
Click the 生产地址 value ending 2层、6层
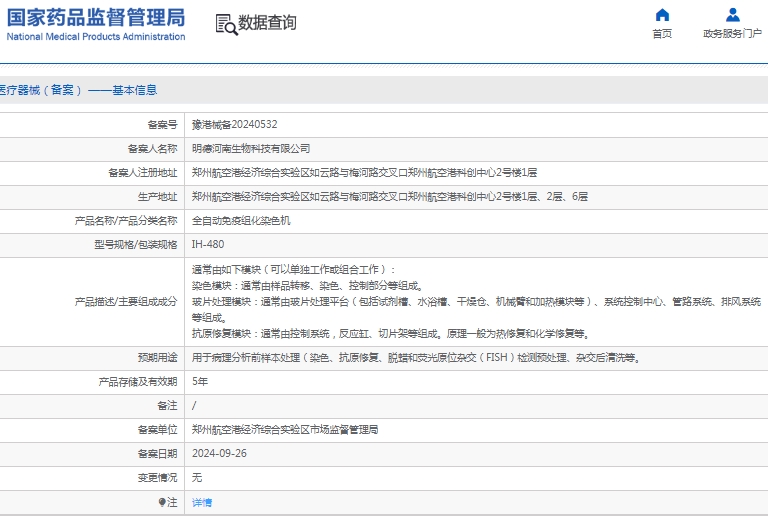click(390, 197)
